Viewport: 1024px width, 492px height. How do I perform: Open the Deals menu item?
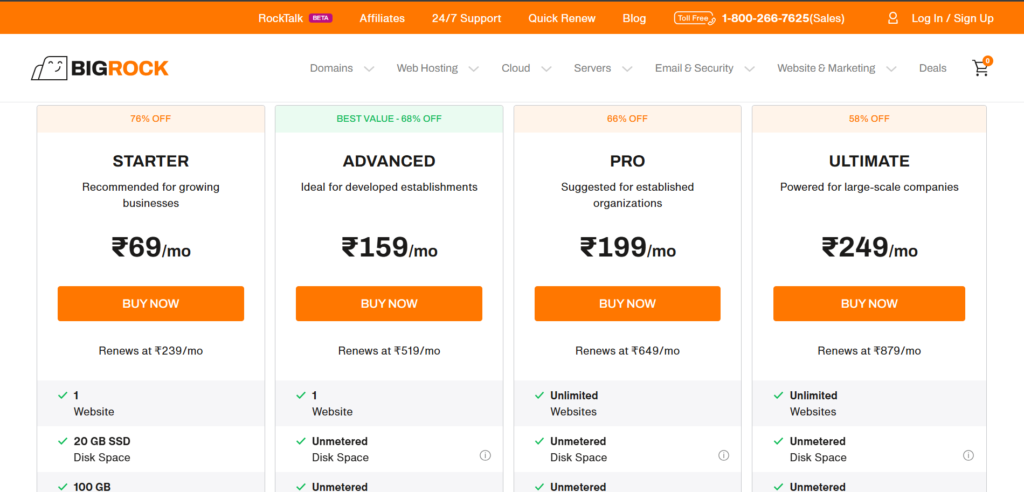[x=932, y=68]
